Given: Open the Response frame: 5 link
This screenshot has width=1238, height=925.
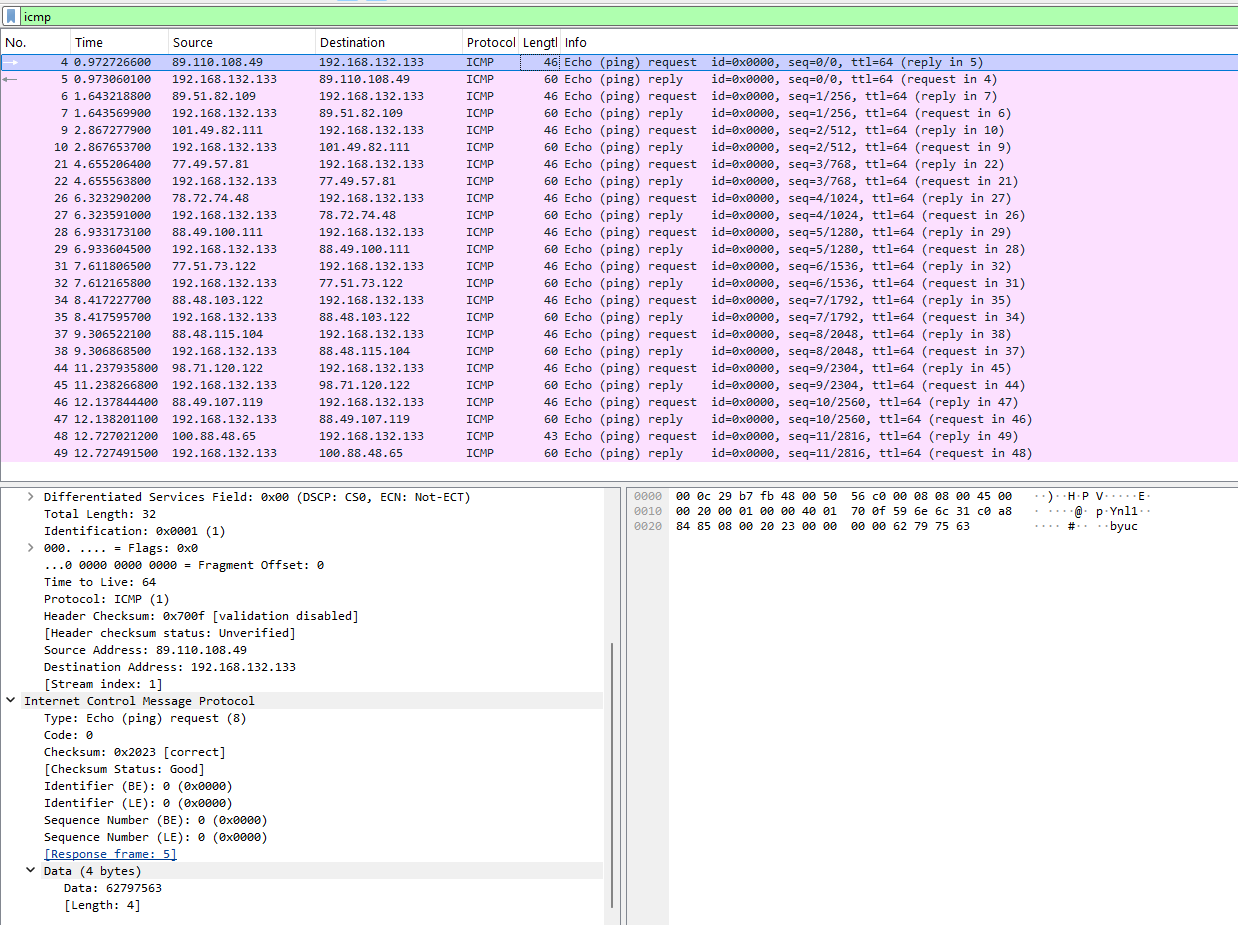Looking at the screenshot, I should pos(110,854).
